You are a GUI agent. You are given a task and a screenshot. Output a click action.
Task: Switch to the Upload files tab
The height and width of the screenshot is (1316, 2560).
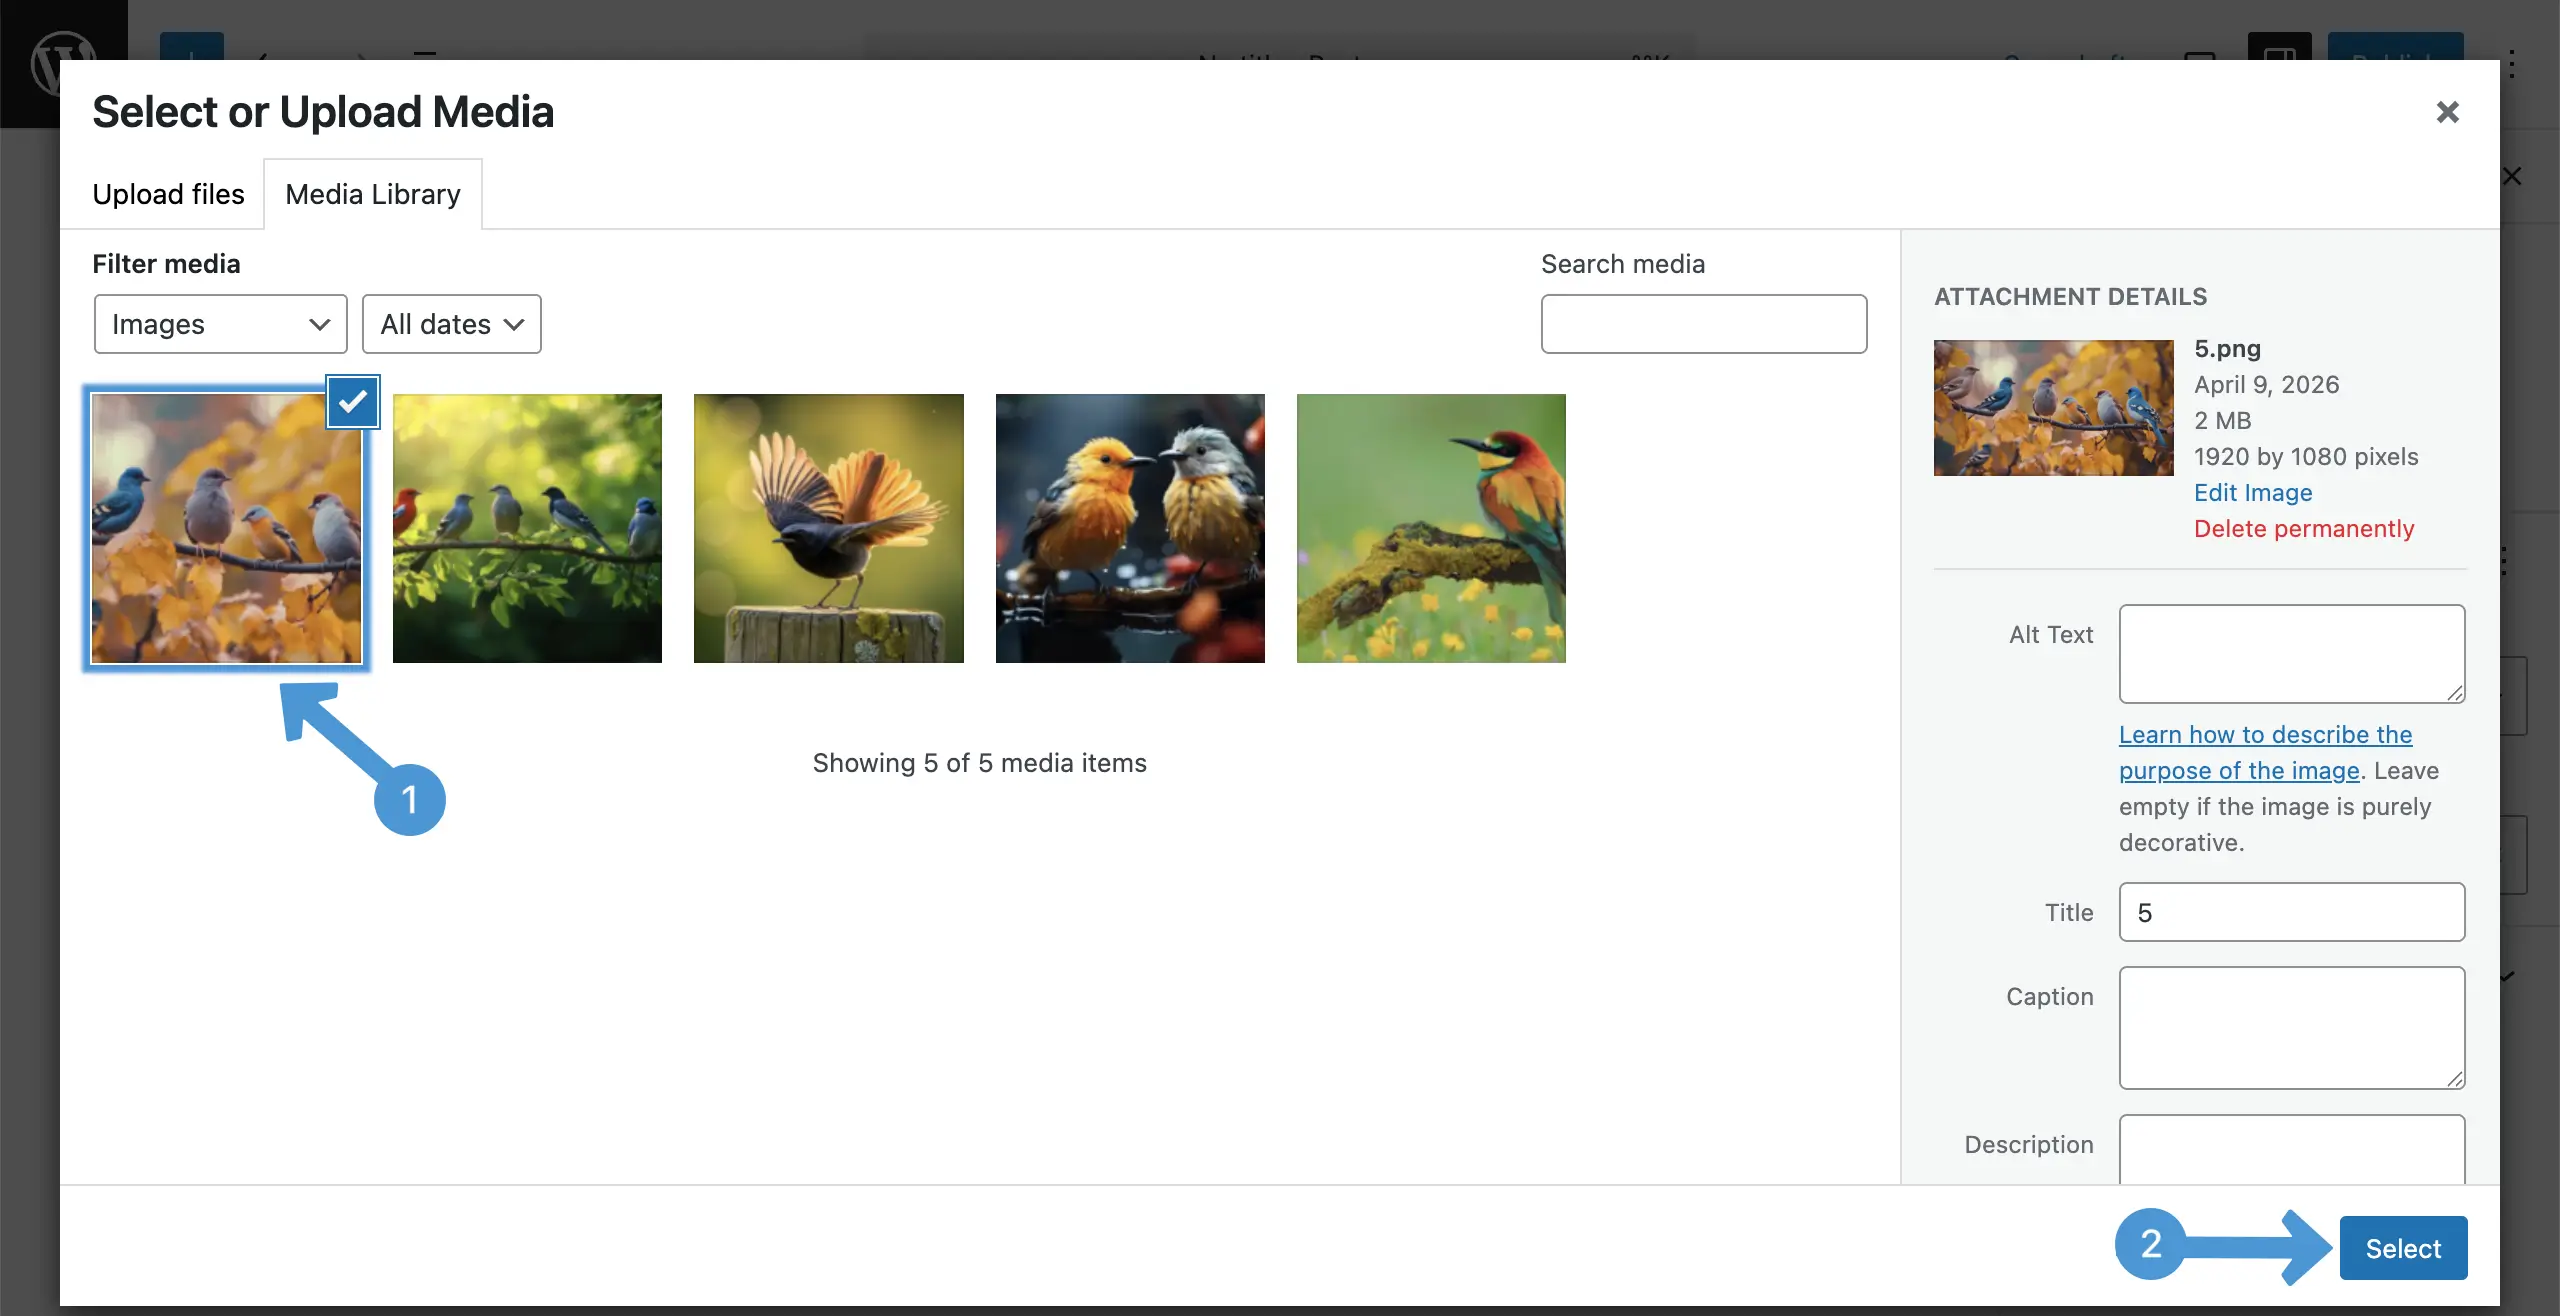point(168,193)
